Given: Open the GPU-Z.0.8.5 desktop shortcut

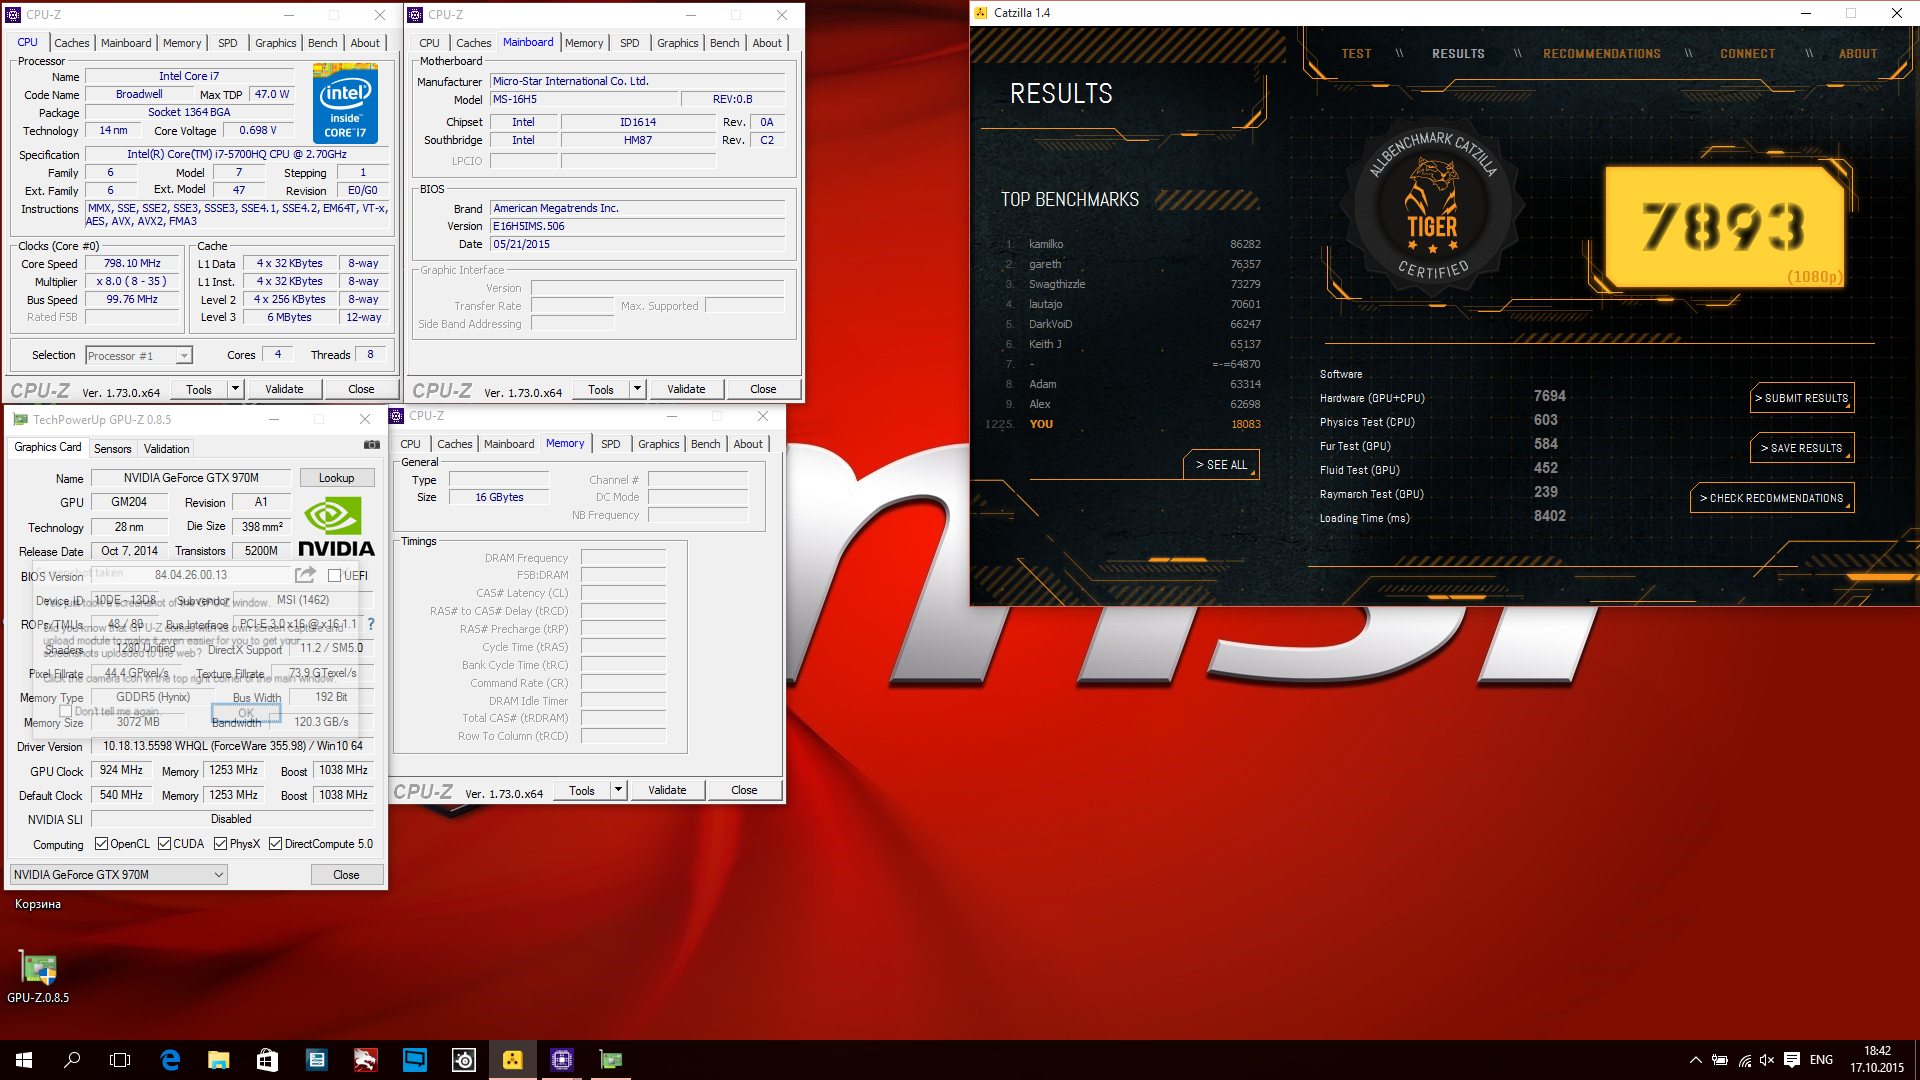Looking at the screenshot, I should point(38,977).
